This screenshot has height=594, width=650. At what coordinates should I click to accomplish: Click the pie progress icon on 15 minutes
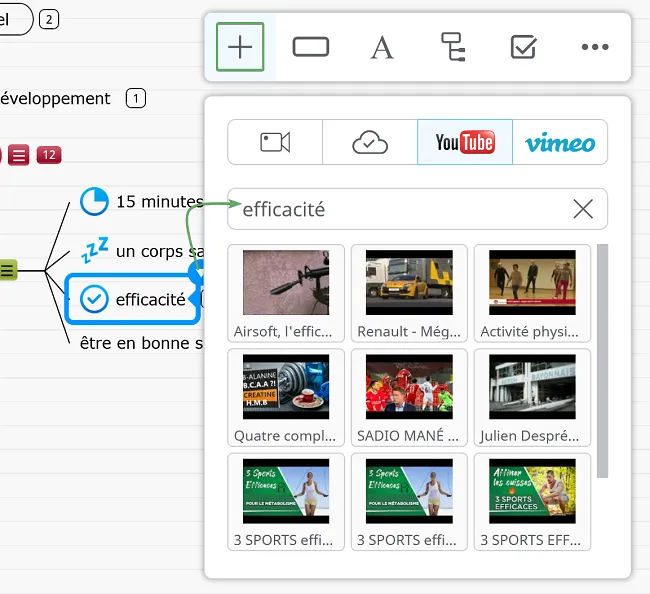pyautogui.click(x=94, y=201)
